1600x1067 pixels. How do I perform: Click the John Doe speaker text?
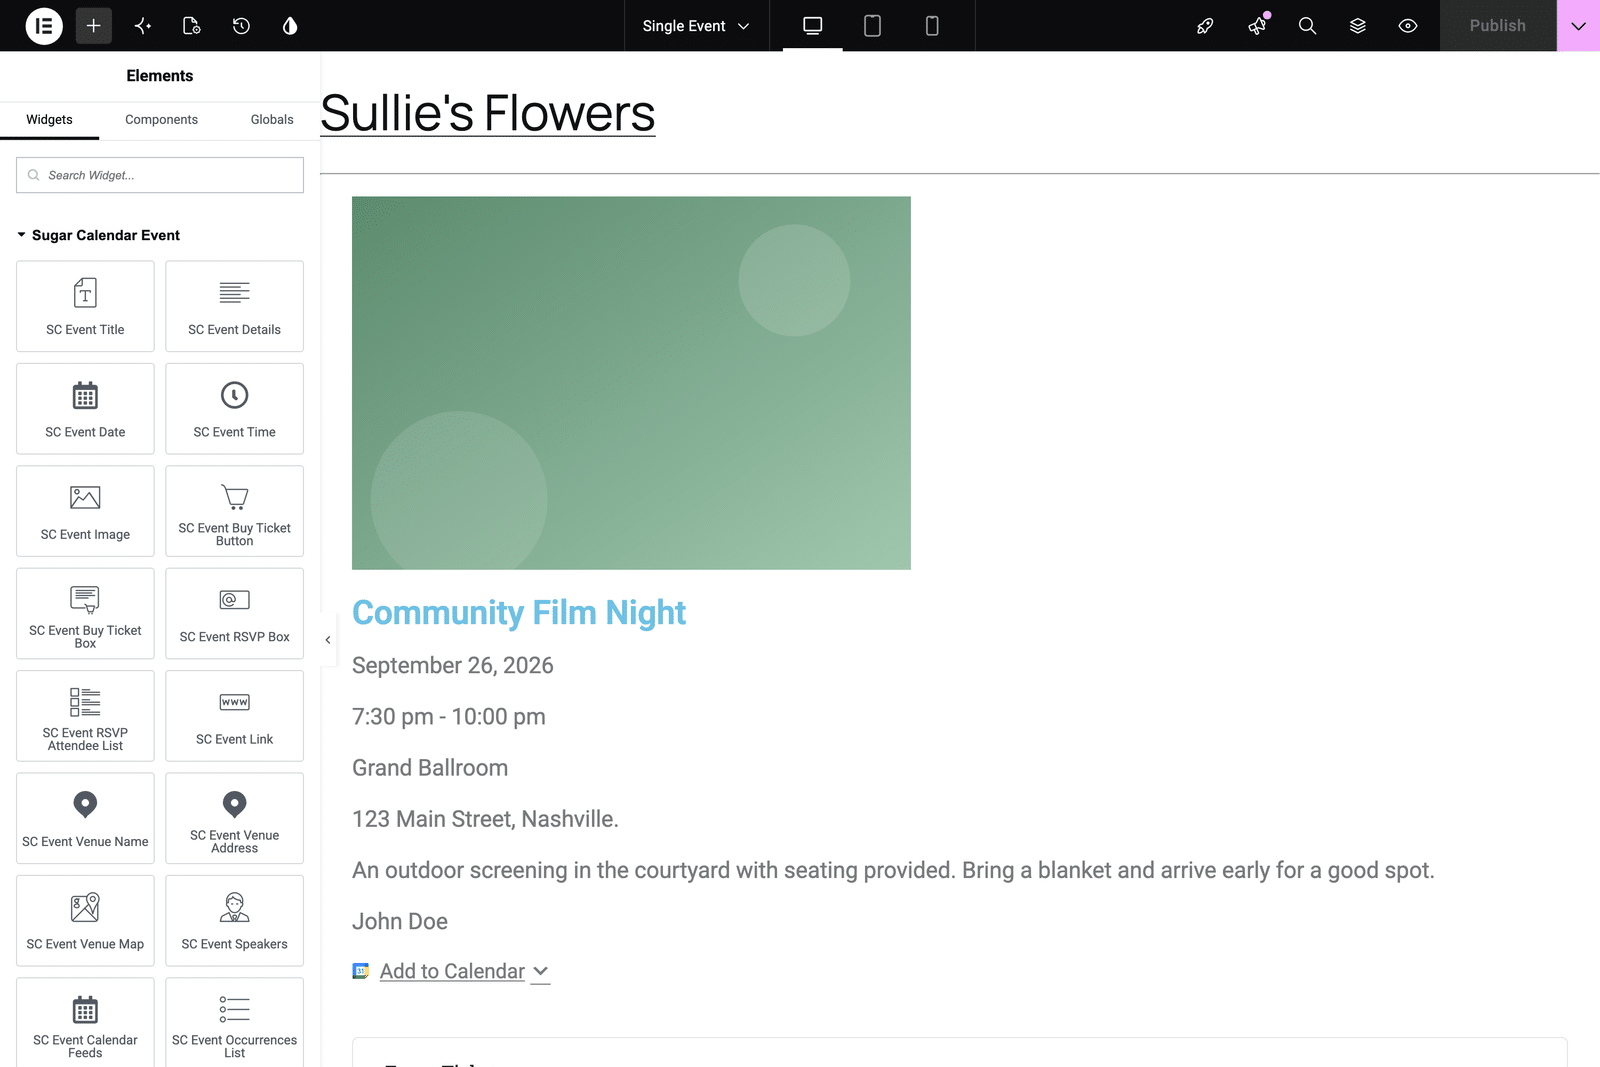(x=400, y=921)
